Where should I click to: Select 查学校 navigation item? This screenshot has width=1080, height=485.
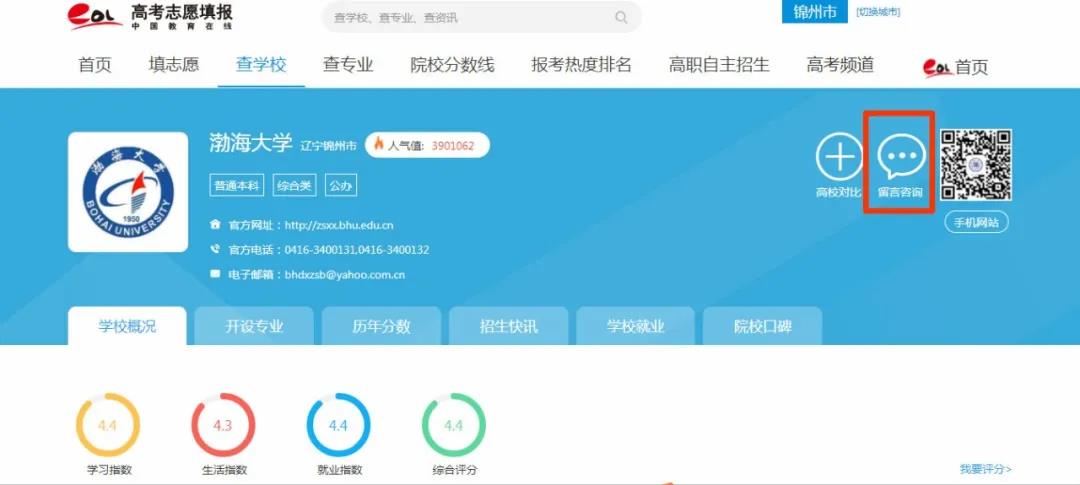(261, 65)
